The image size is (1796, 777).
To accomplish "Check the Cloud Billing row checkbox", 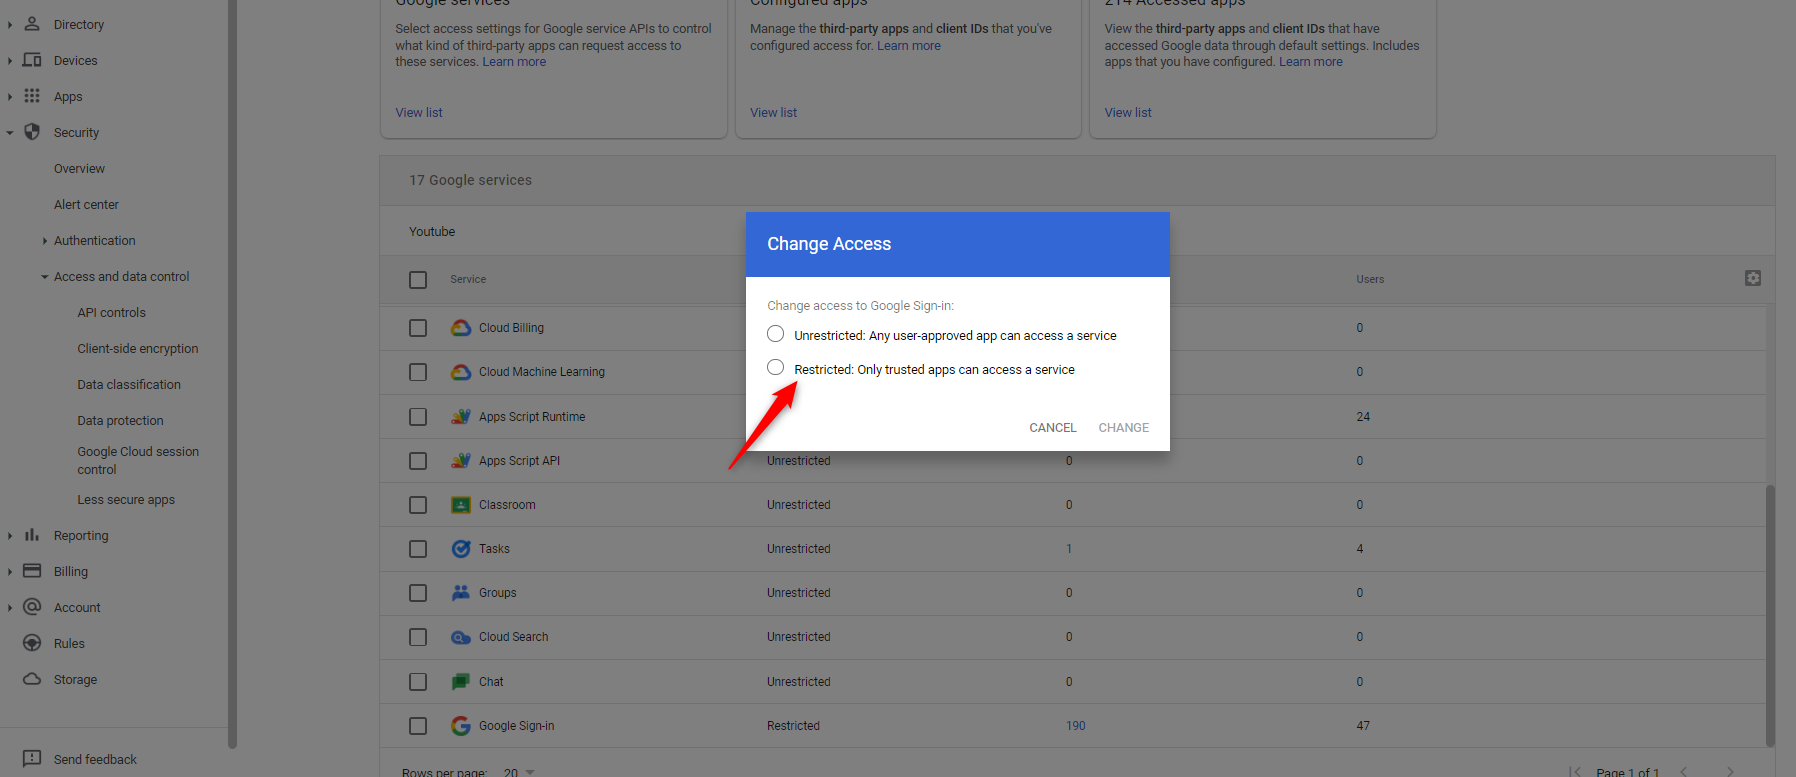I will tap(418, 328).
